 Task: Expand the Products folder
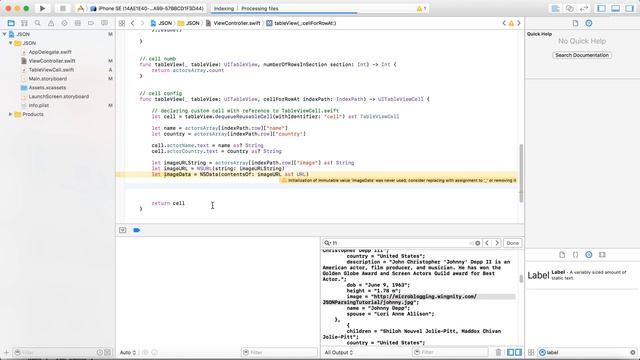click(10, 114)
